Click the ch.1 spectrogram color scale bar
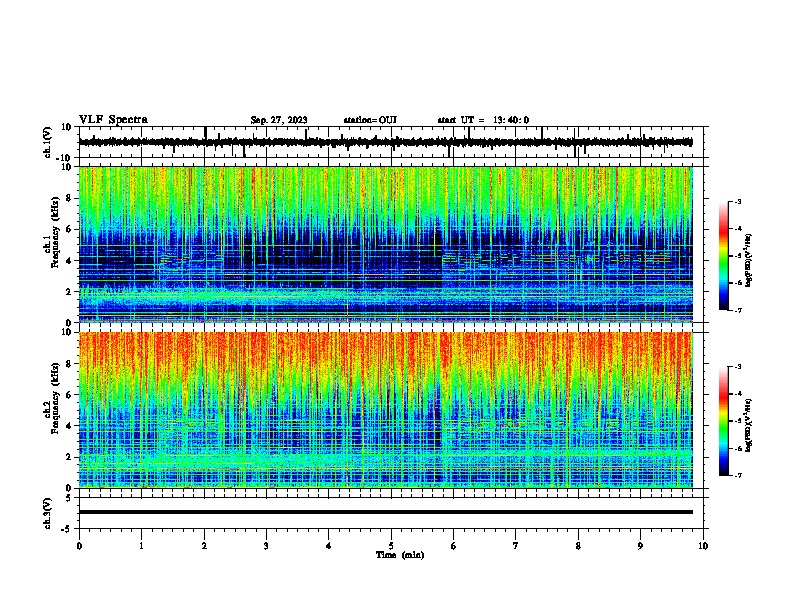792x612 pixels. tap(724, 256)
